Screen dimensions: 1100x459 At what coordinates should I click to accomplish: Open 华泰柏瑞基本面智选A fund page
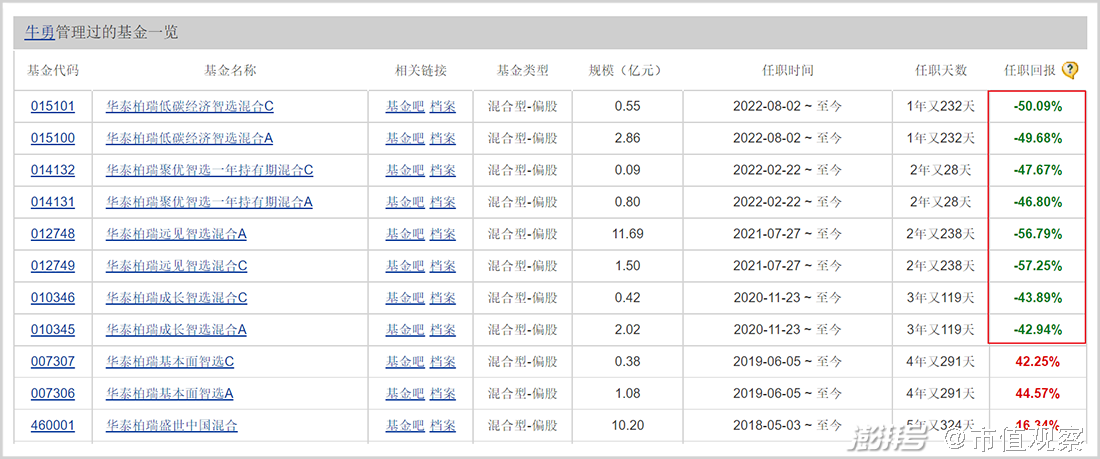click(x=169, y=393)
